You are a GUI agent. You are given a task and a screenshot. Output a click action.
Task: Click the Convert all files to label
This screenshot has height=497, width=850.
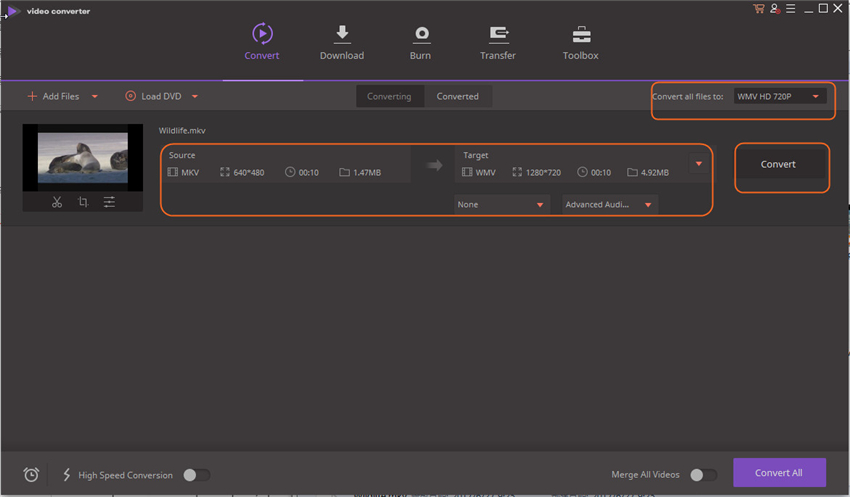687,96
